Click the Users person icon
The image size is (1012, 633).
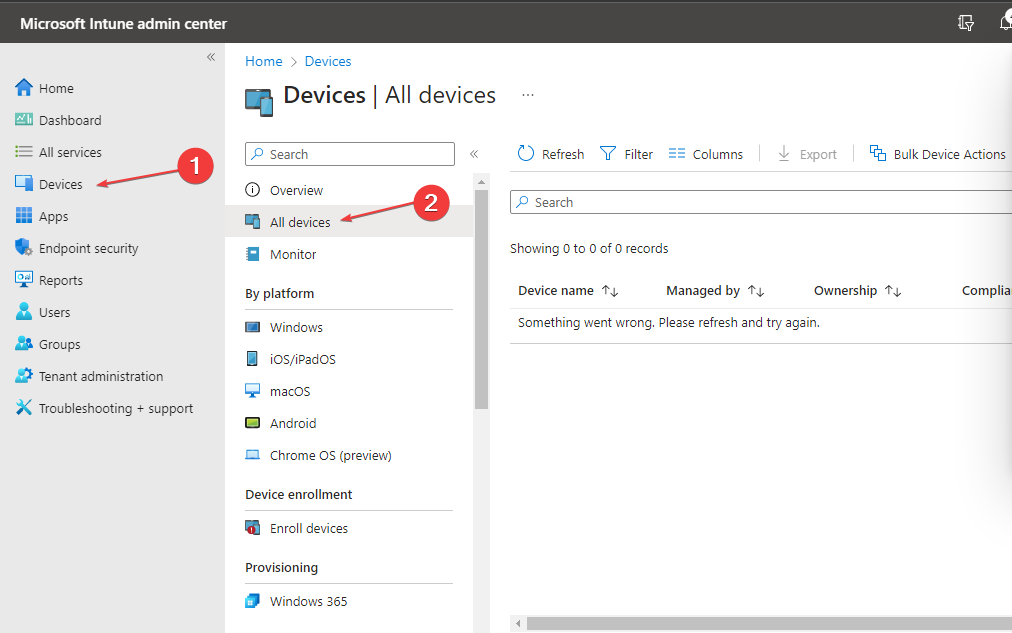(24, 312)
